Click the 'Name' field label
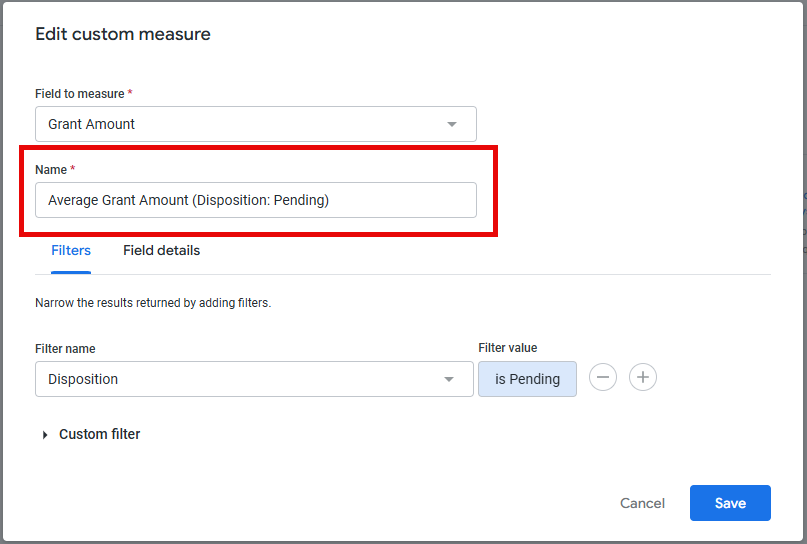 (x=51, y=170)
